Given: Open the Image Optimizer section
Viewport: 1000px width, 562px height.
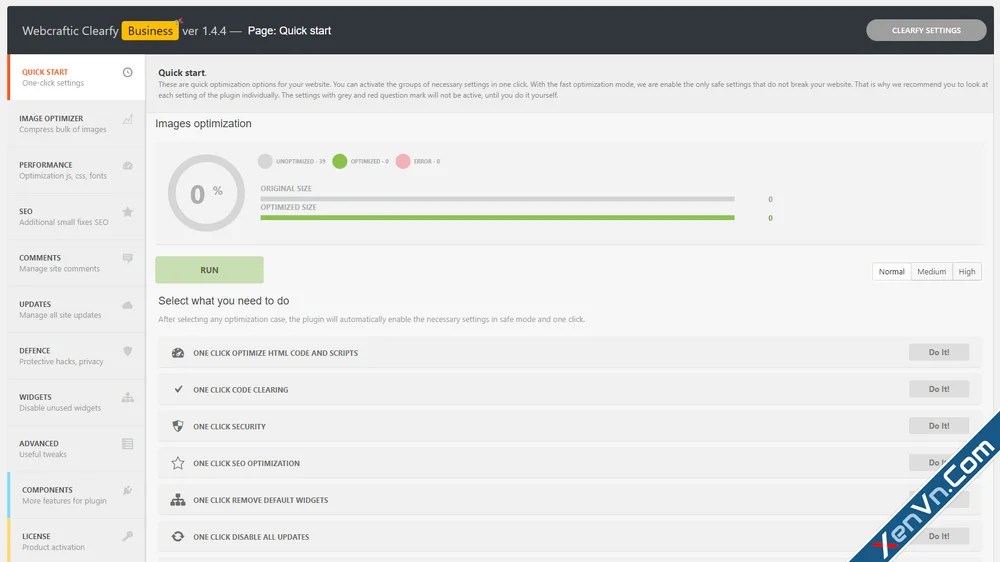Looking at the screenshot, I should point(77,124).
